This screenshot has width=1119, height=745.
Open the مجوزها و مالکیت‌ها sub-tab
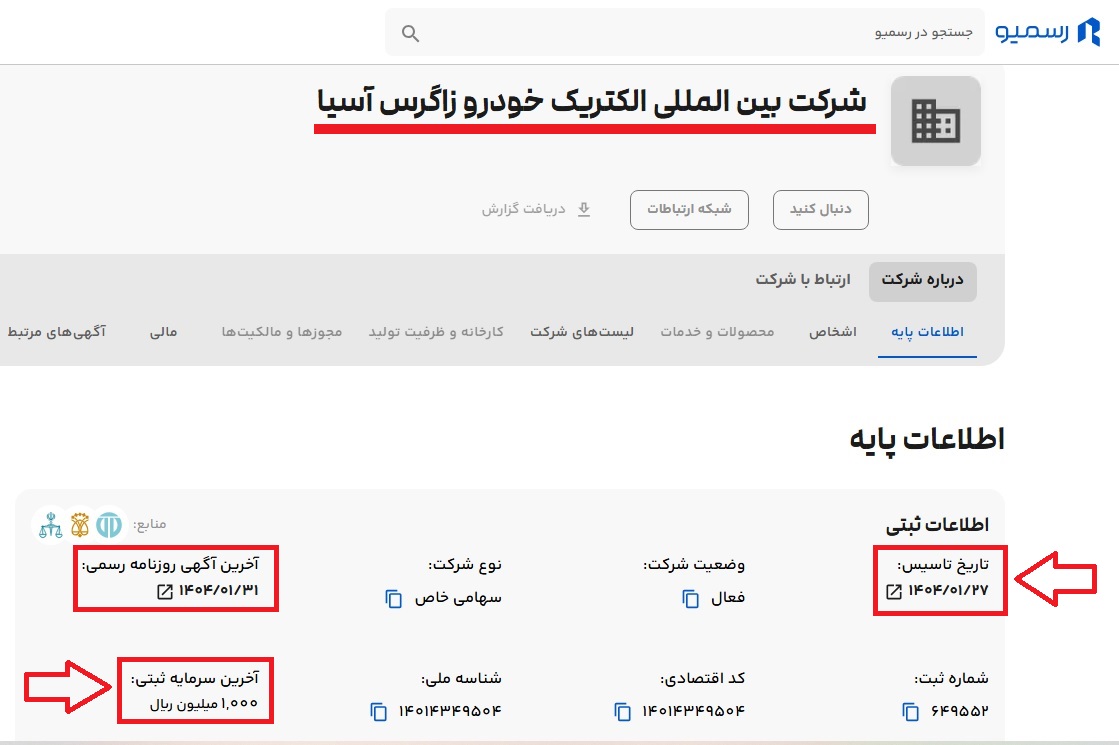pyautogui.click(x=282, y=333)
